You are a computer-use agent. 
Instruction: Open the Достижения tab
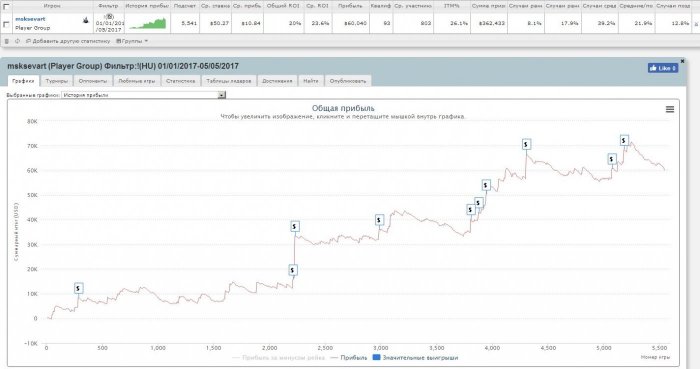[277, 81]
